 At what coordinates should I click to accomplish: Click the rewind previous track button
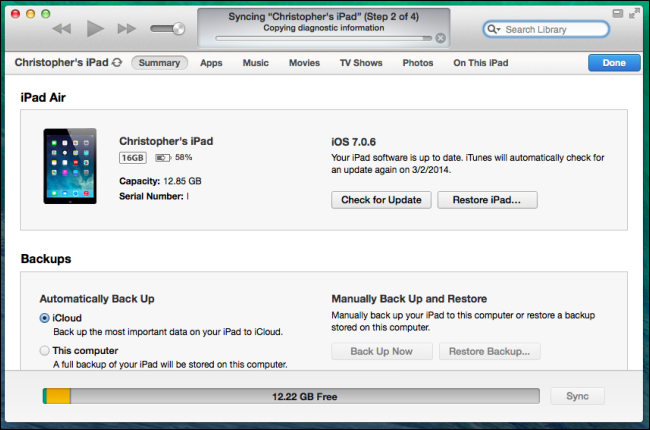pos(62,29)
